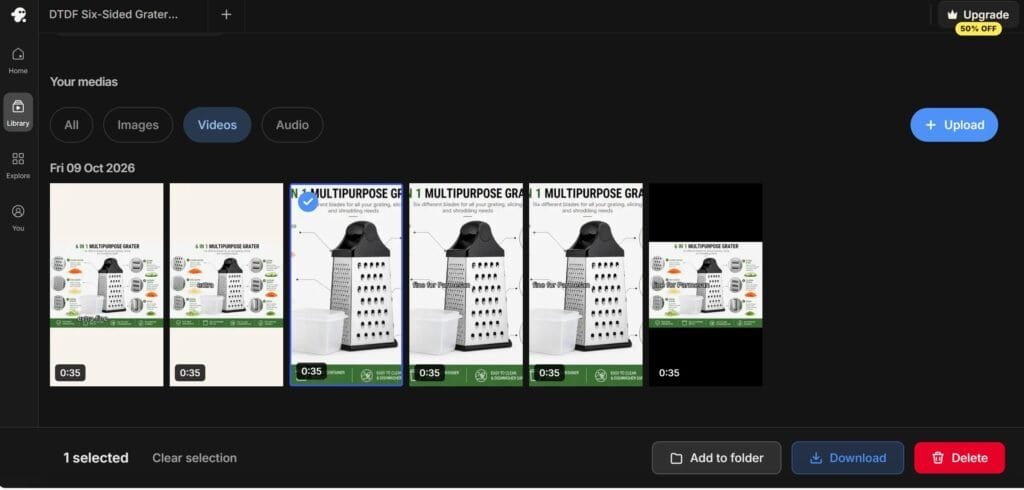Download the selected video
The image size is (1024, 490).
[848, 458]
